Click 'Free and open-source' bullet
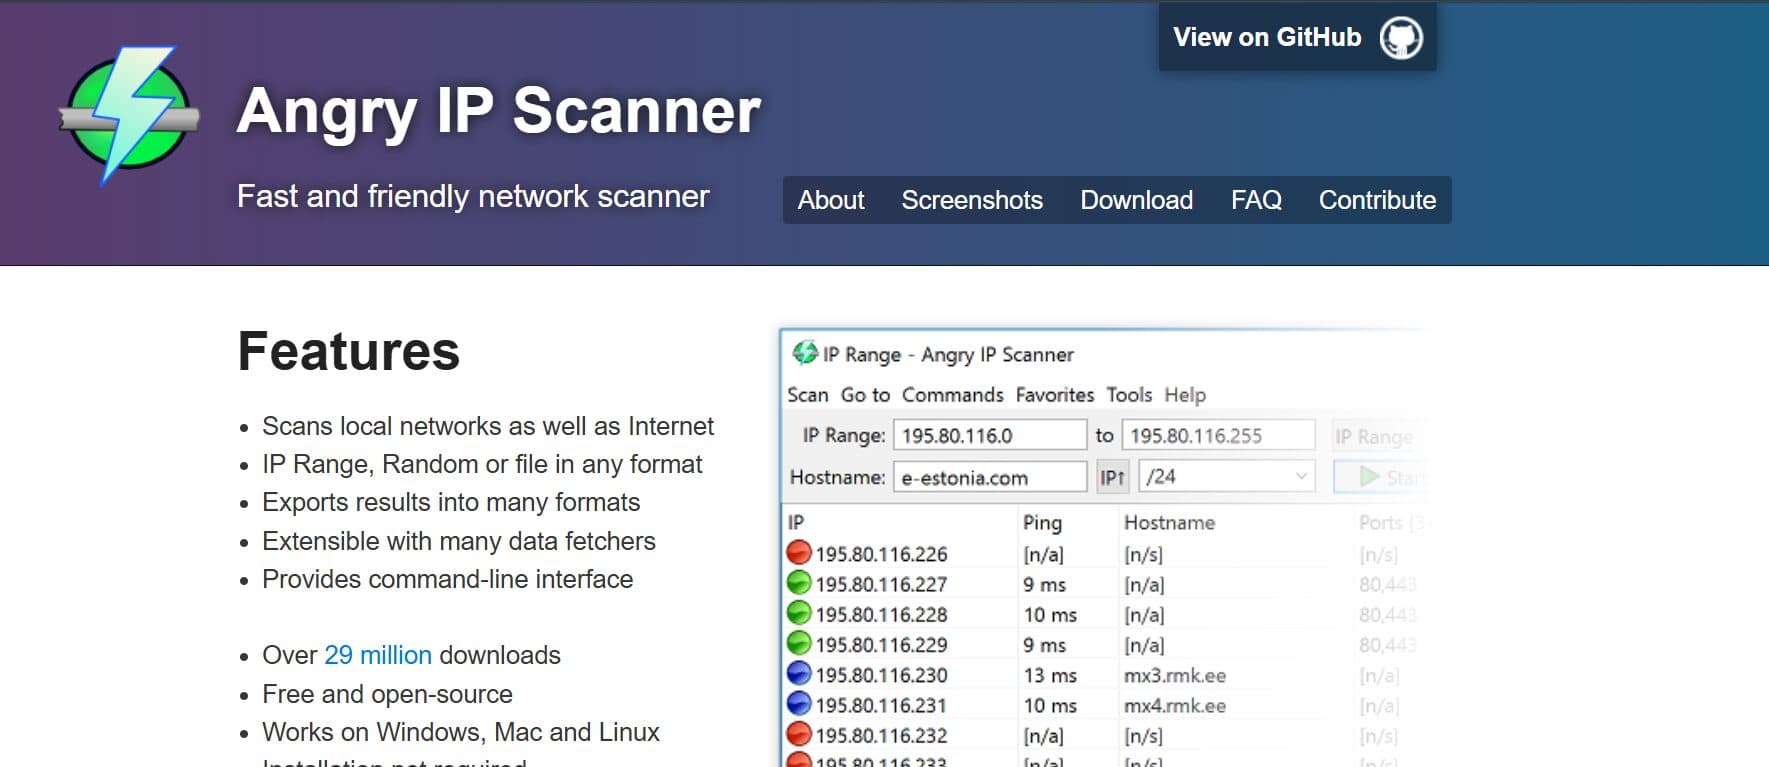This screenshot has height=767, width=1769. pos(387,694)
